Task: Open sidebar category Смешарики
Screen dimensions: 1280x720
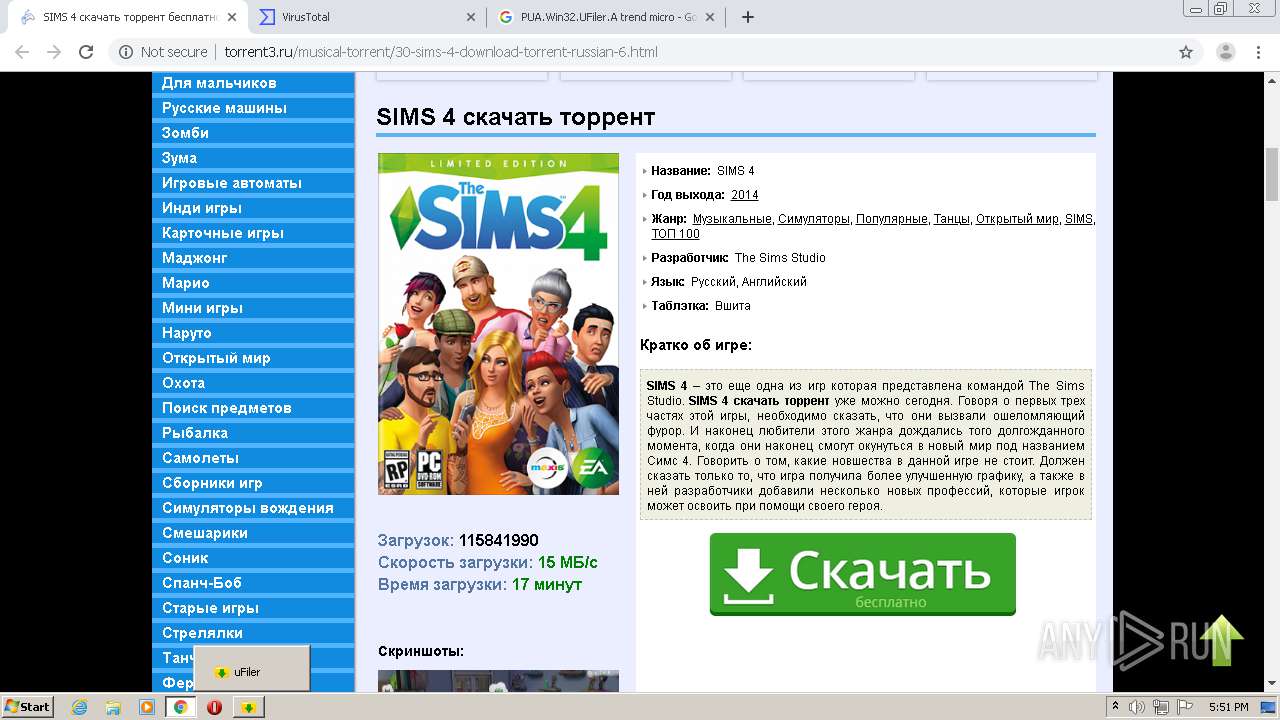Action: tap(253, 533)
